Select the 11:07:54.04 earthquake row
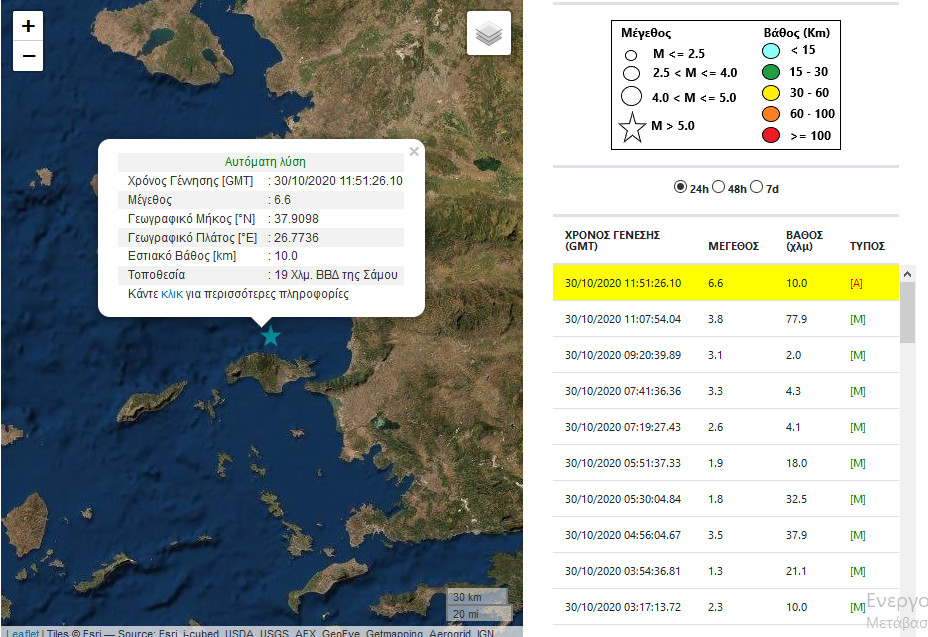Screen dimensions: 928x637 coord(725,319)
